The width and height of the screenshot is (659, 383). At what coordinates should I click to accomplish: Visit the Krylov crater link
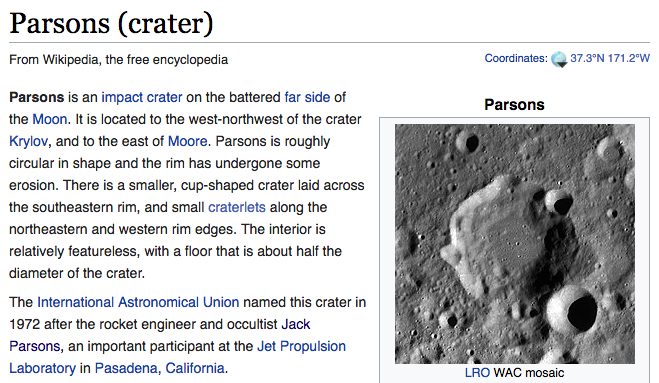(28, 141)
